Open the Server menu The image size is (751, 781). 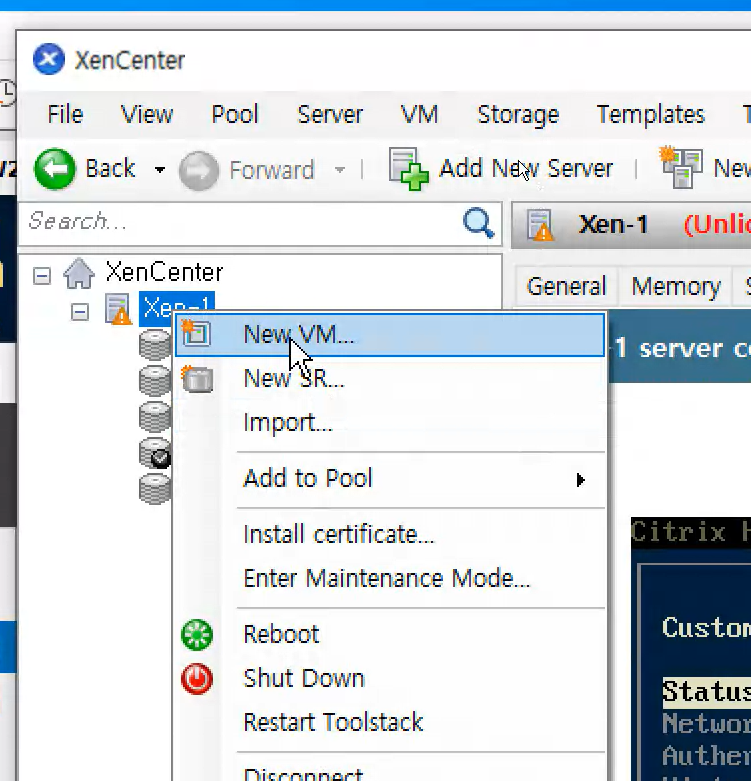coord(330,115)
